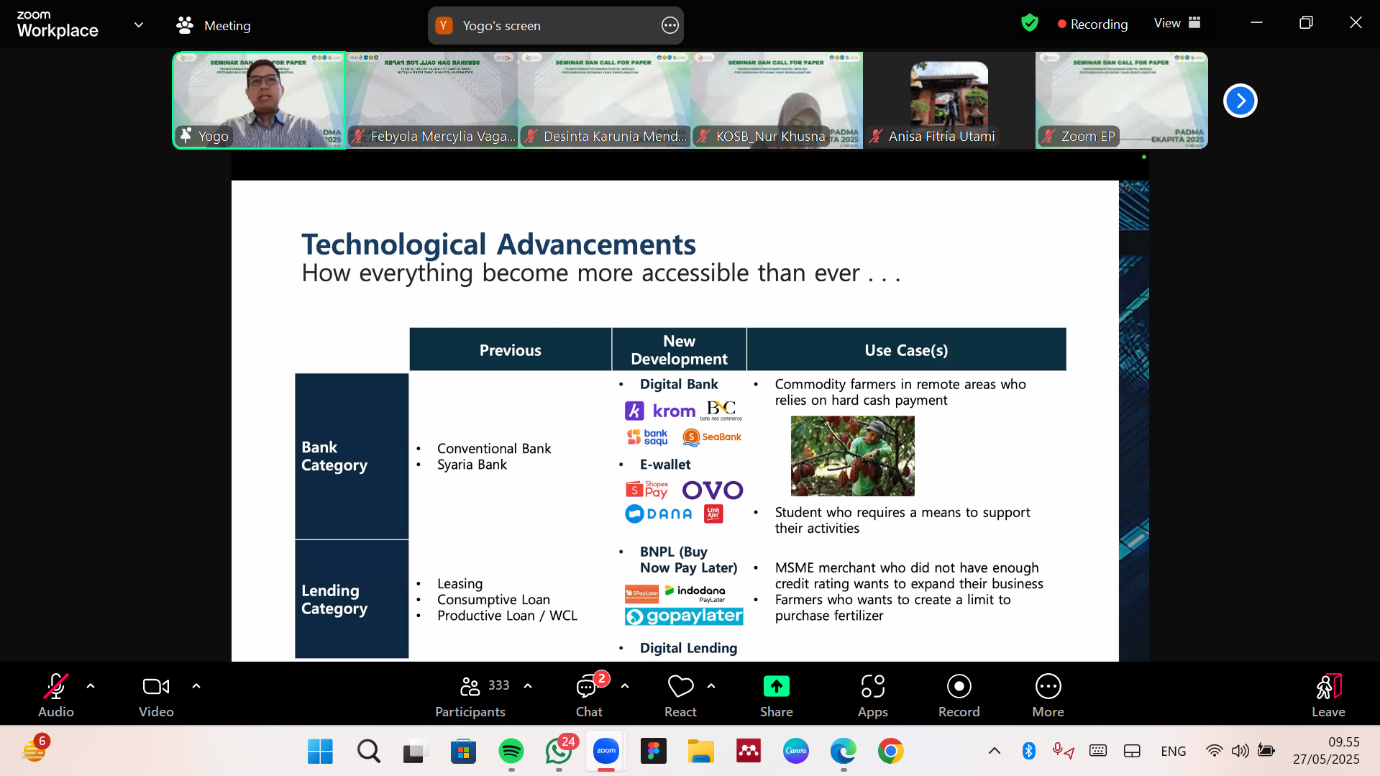The height and width of the screenshot is (776, 1380).
Task: Click the green Share screen button
Action: coord(776,695)
